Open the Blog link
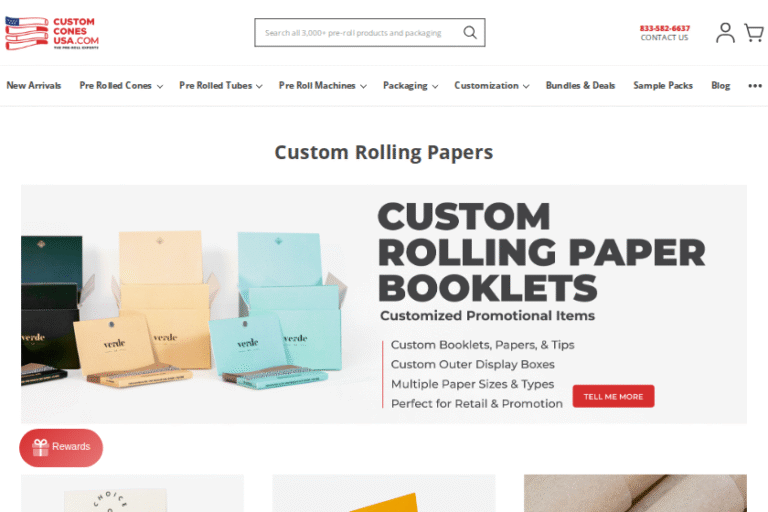This screenshot has height=512, width=768. (720, 86)
